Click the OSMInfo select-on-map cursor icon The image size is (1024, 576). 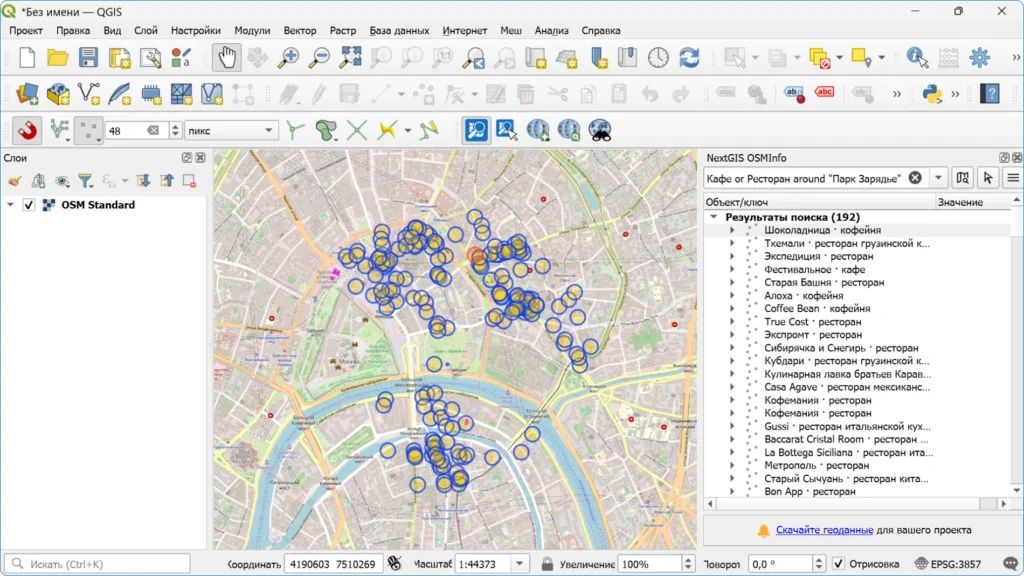click(x=987, y=178)
